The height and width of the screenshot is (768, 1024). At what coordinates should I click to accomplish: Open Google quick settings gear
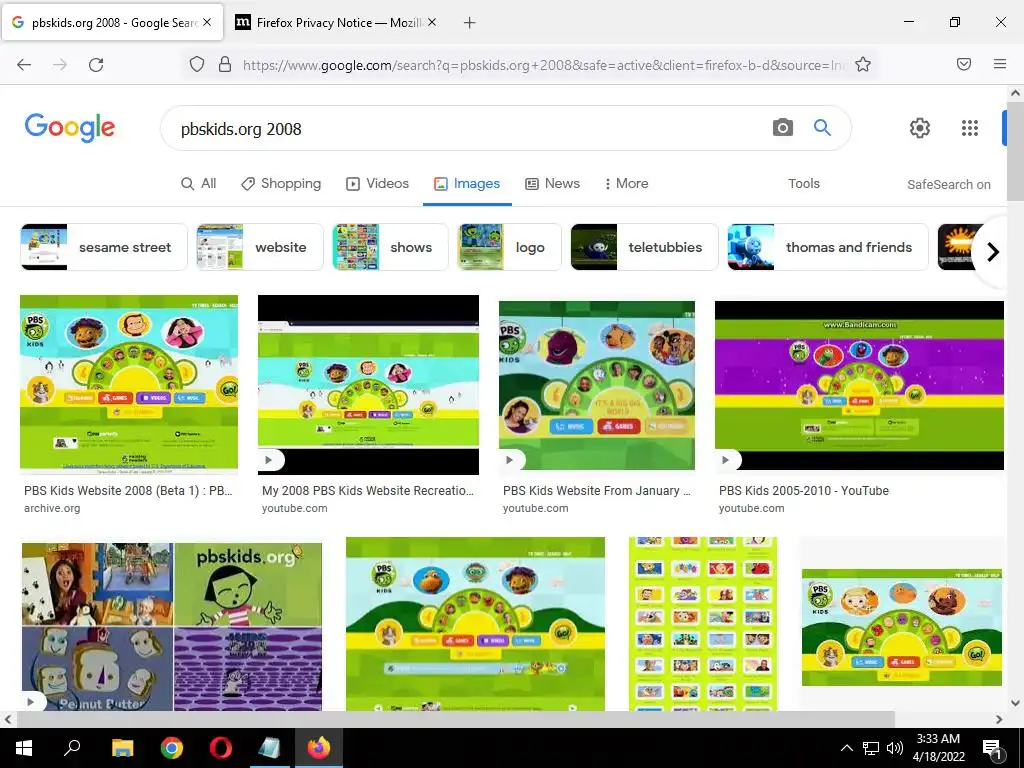coord(920,127)
